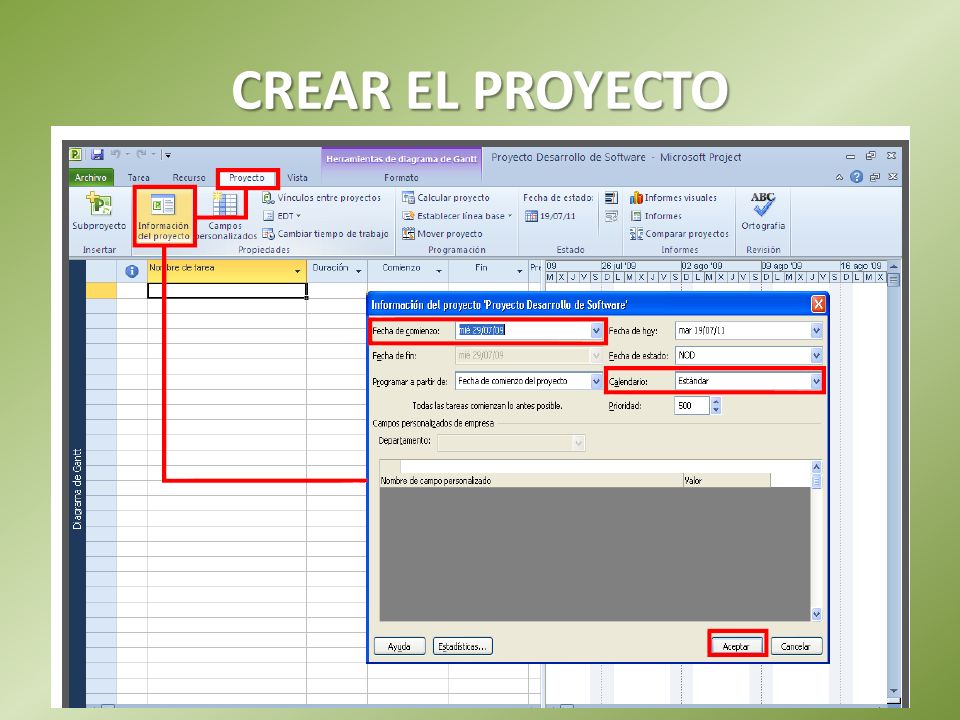This screenshot has height=720, width=960.
Task: Open Campos personalizados
Action: coord(225,216)
